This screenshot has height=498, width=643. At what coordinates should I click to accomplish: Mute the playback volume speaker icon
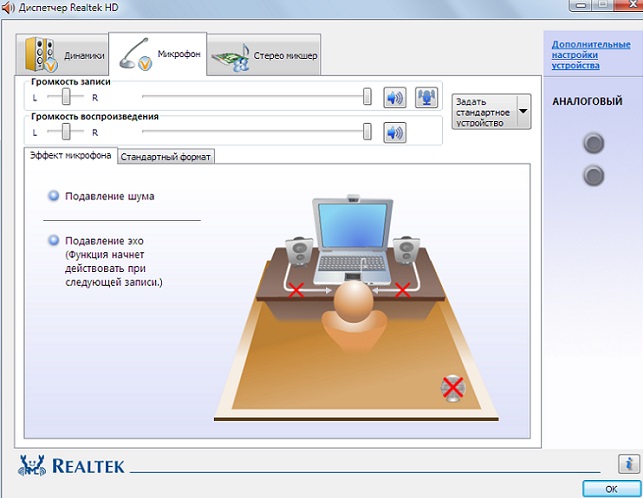click(395, 132)
